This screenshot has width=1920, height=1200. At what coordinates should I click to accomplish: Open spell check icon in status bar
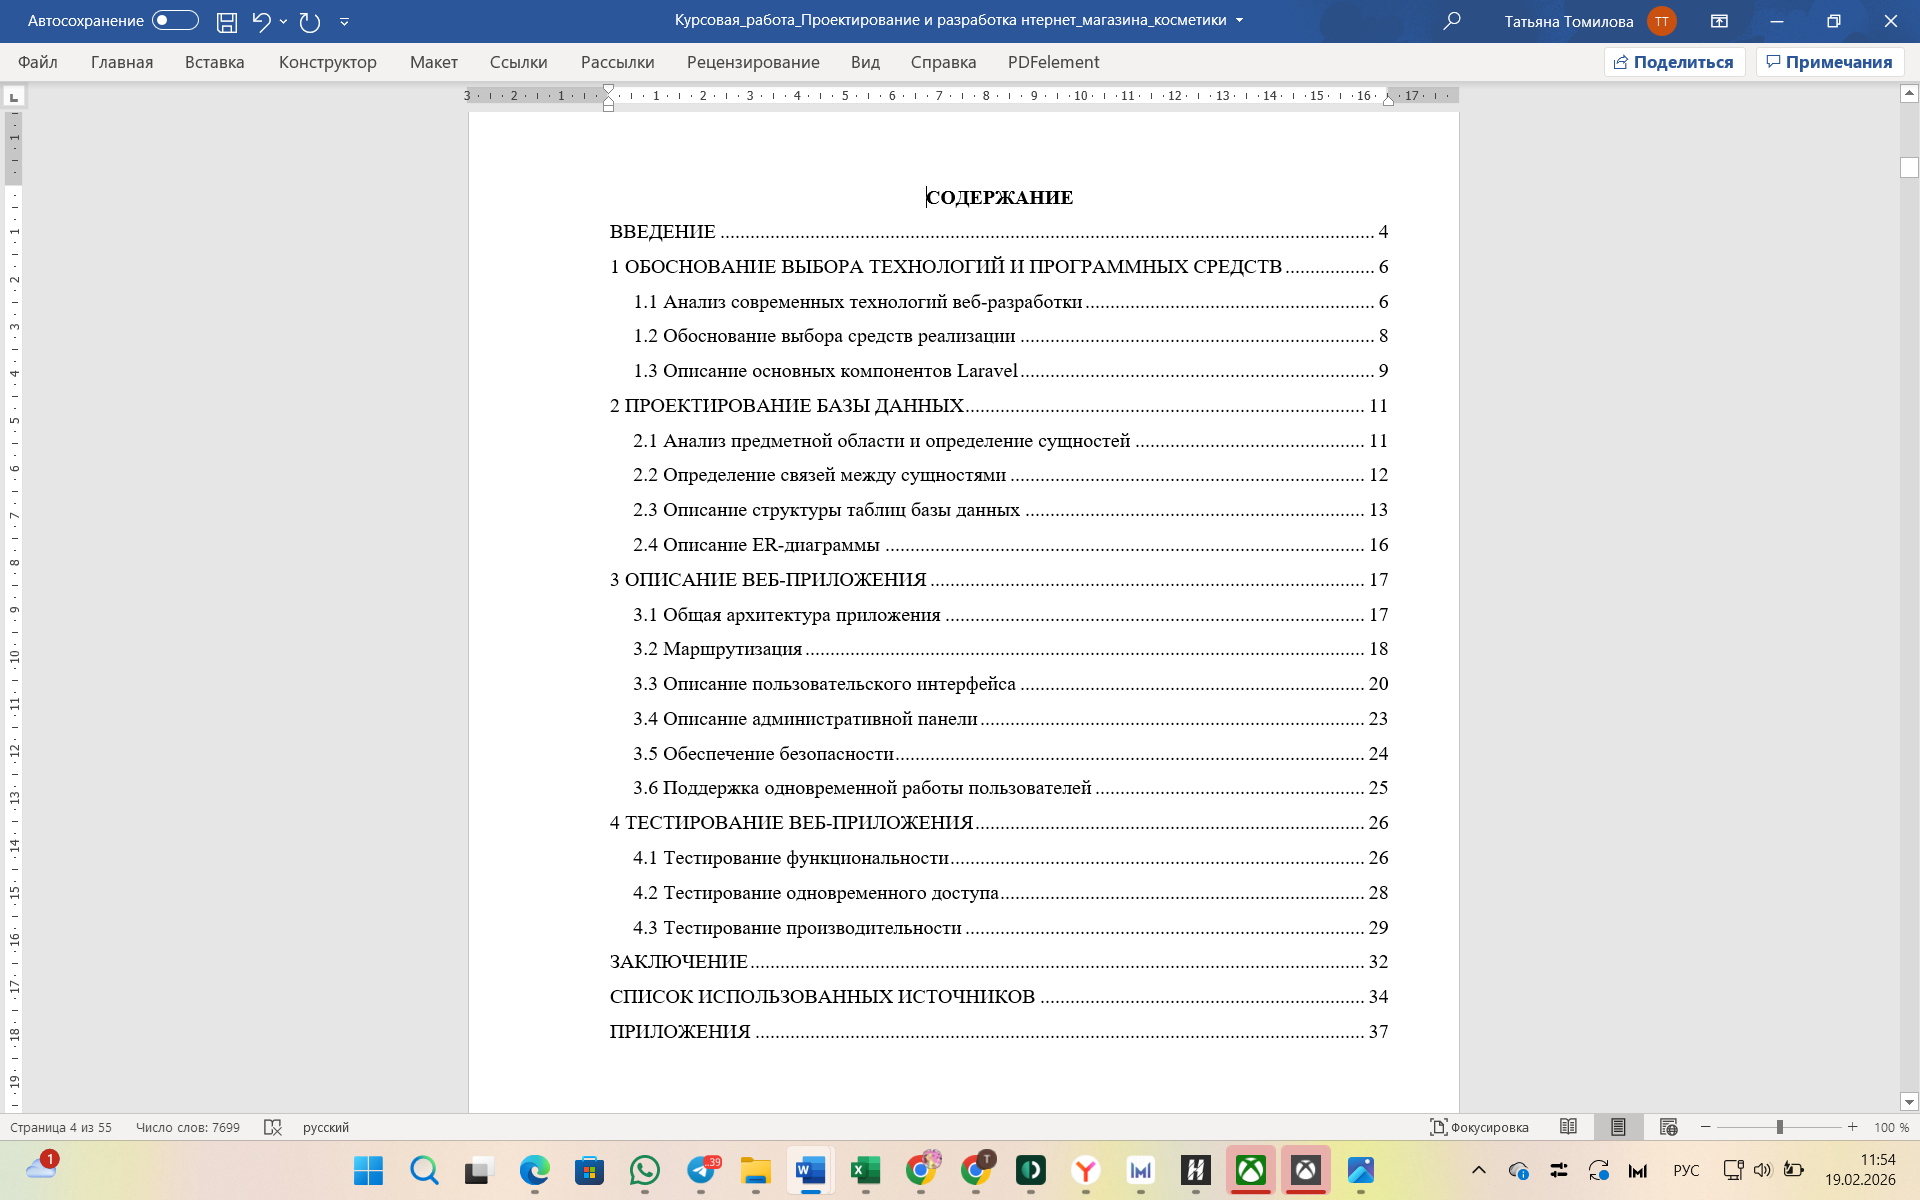pyautogui.click(x=272, y=1127)
